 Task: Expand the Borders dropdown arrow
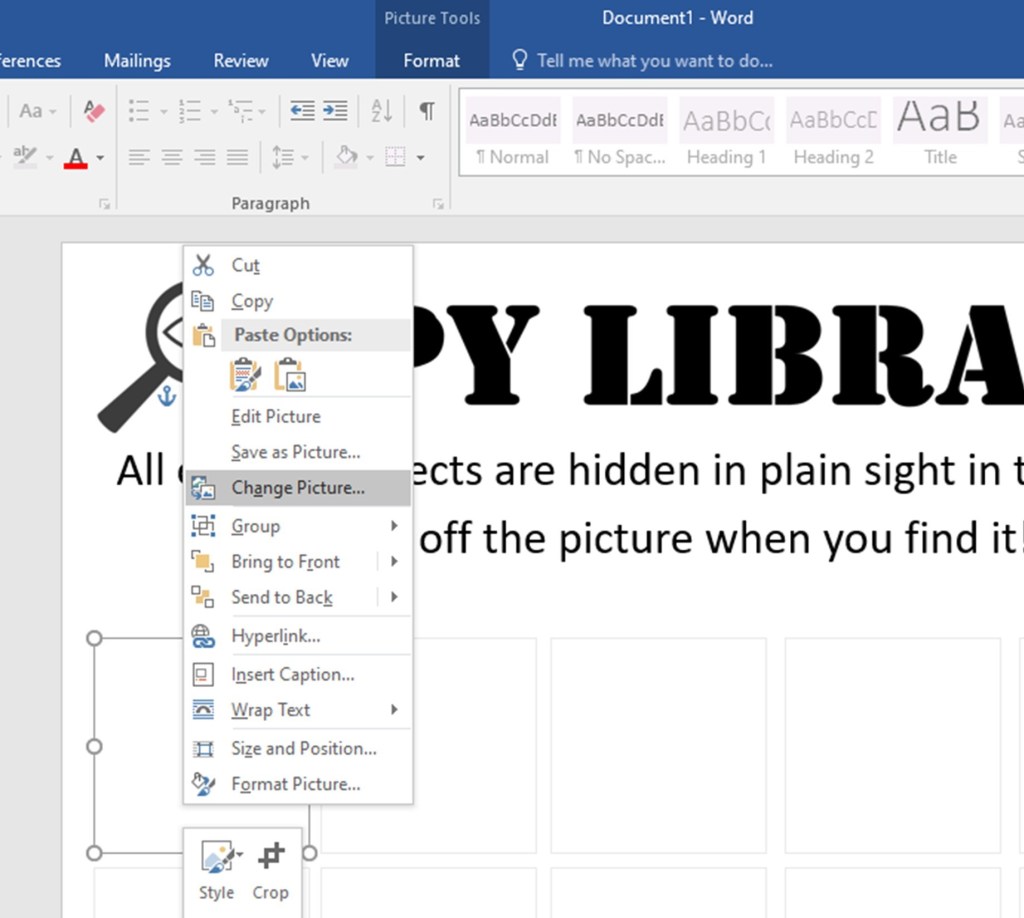(420, 158)
